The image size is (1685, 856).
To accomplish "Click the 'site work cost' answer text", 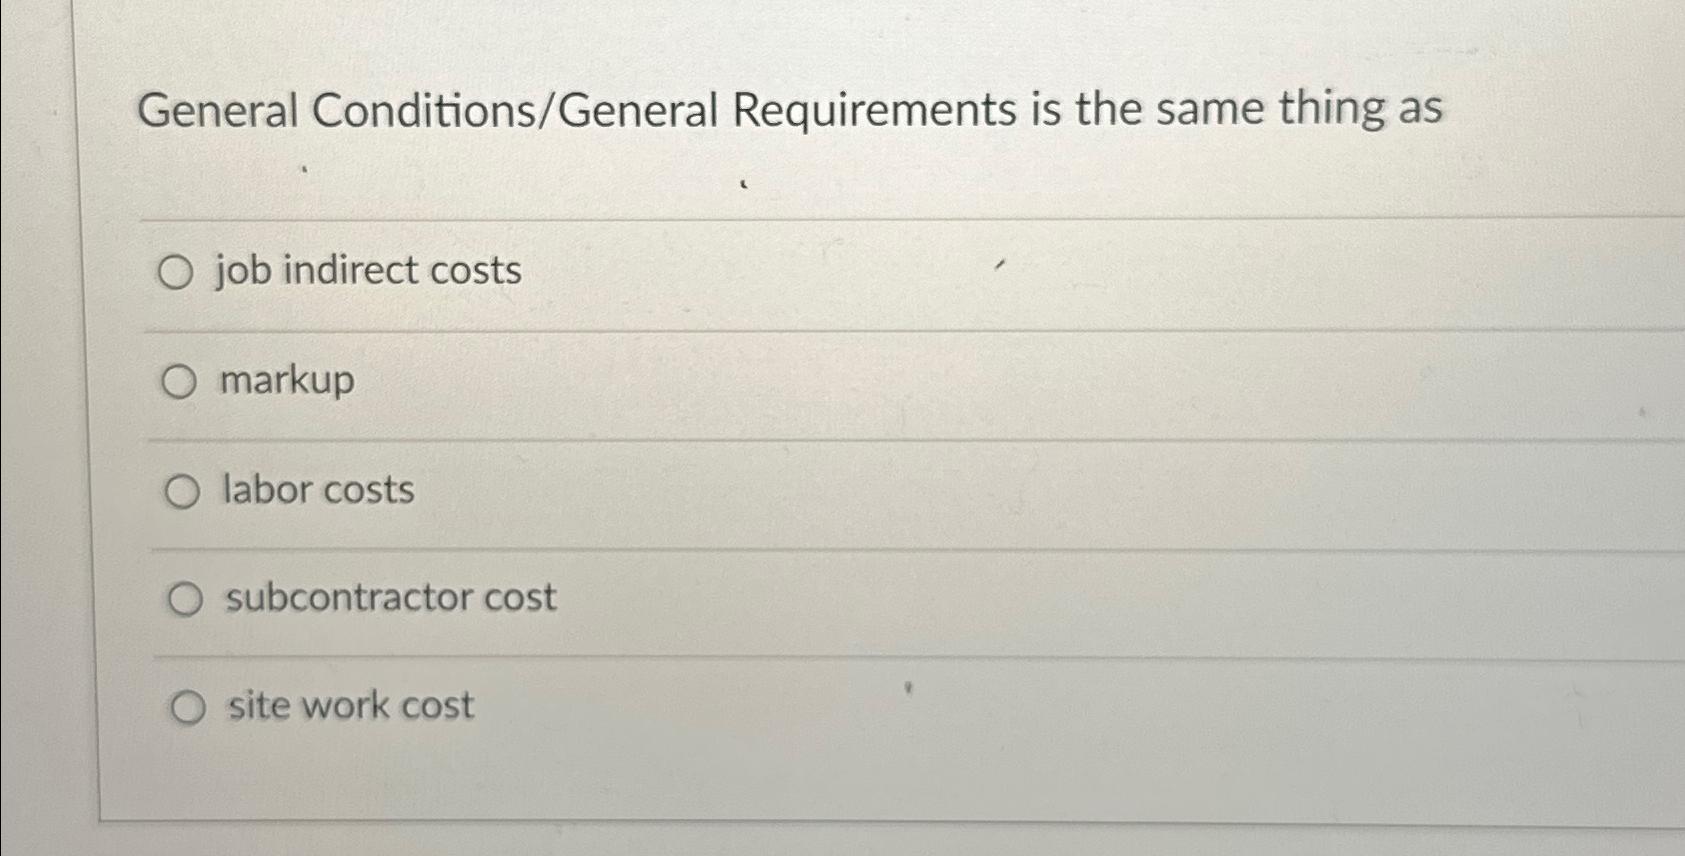I will (349, 707).
